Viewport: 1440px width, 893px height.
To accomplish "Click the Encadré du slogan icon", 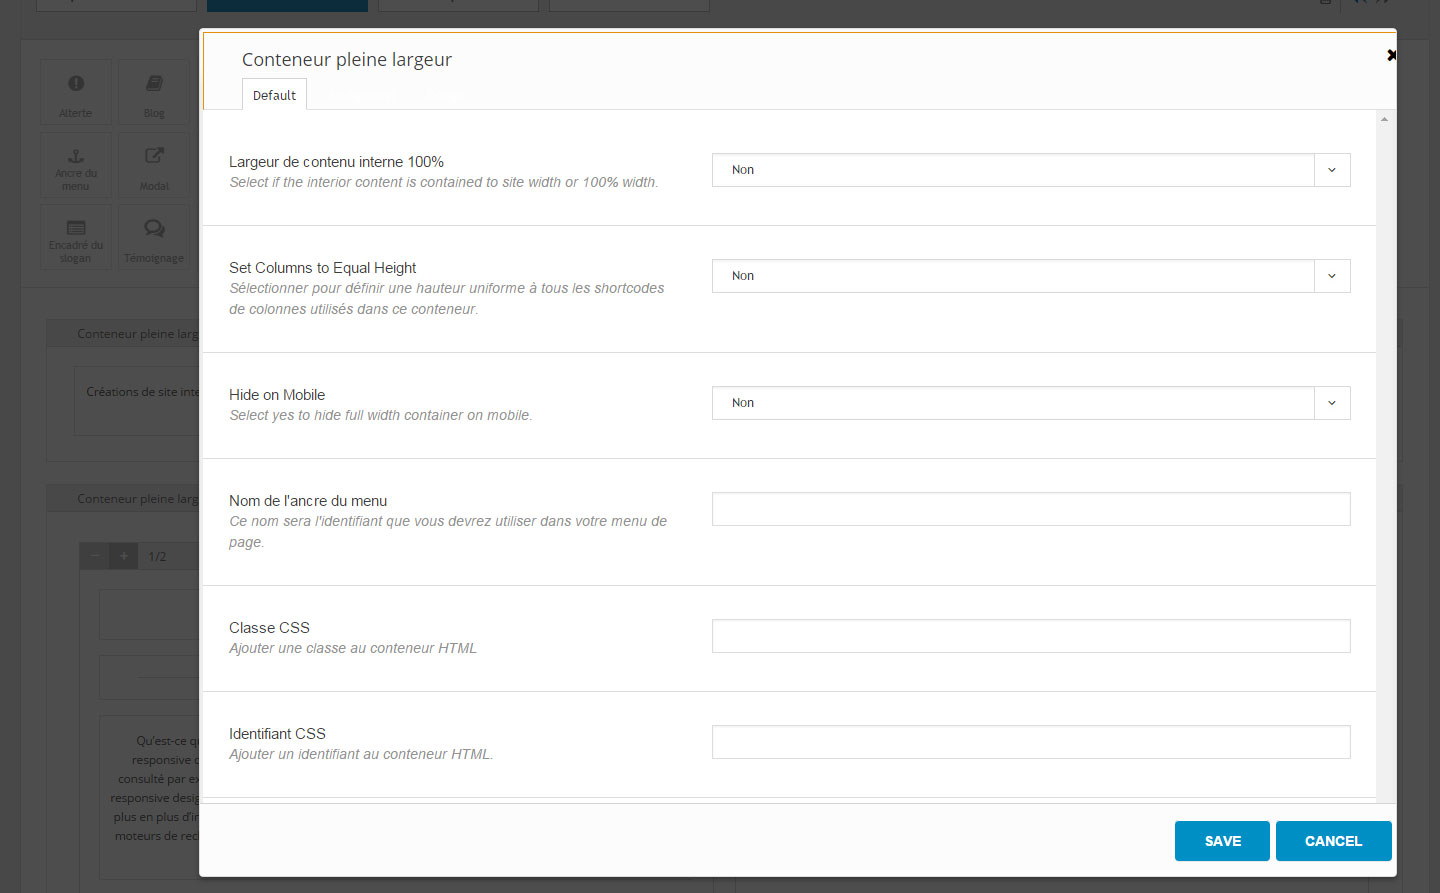I will click(x=76, y=228).
